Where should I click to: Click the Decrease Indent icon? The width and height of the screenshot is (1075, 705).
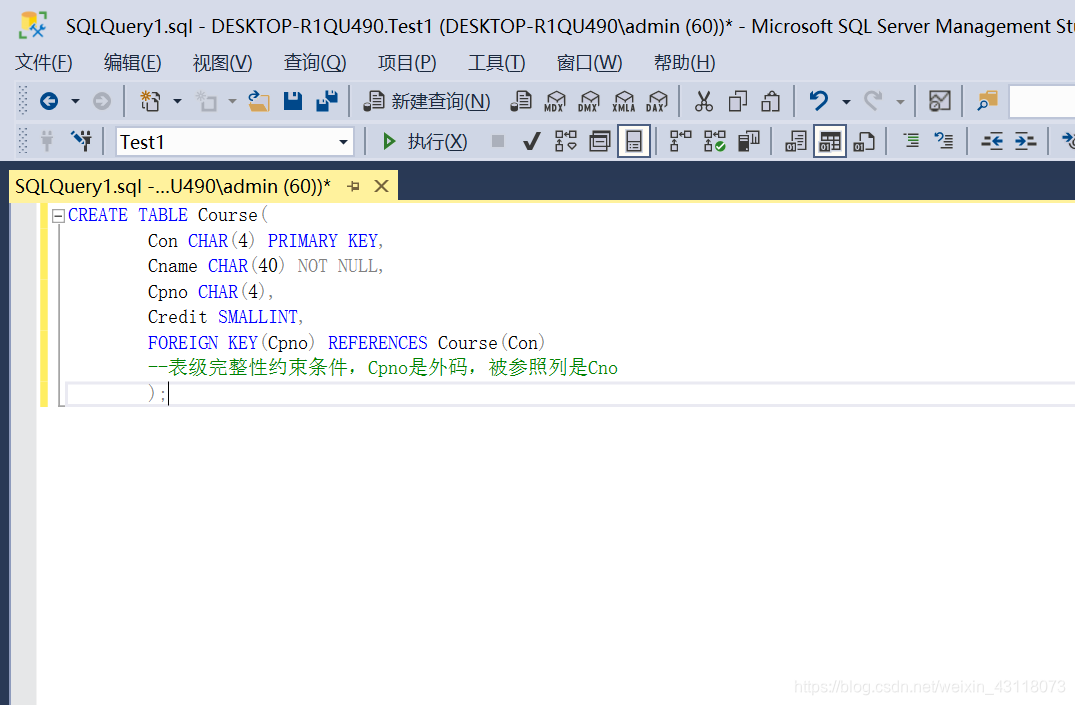[x=991, y=142]
